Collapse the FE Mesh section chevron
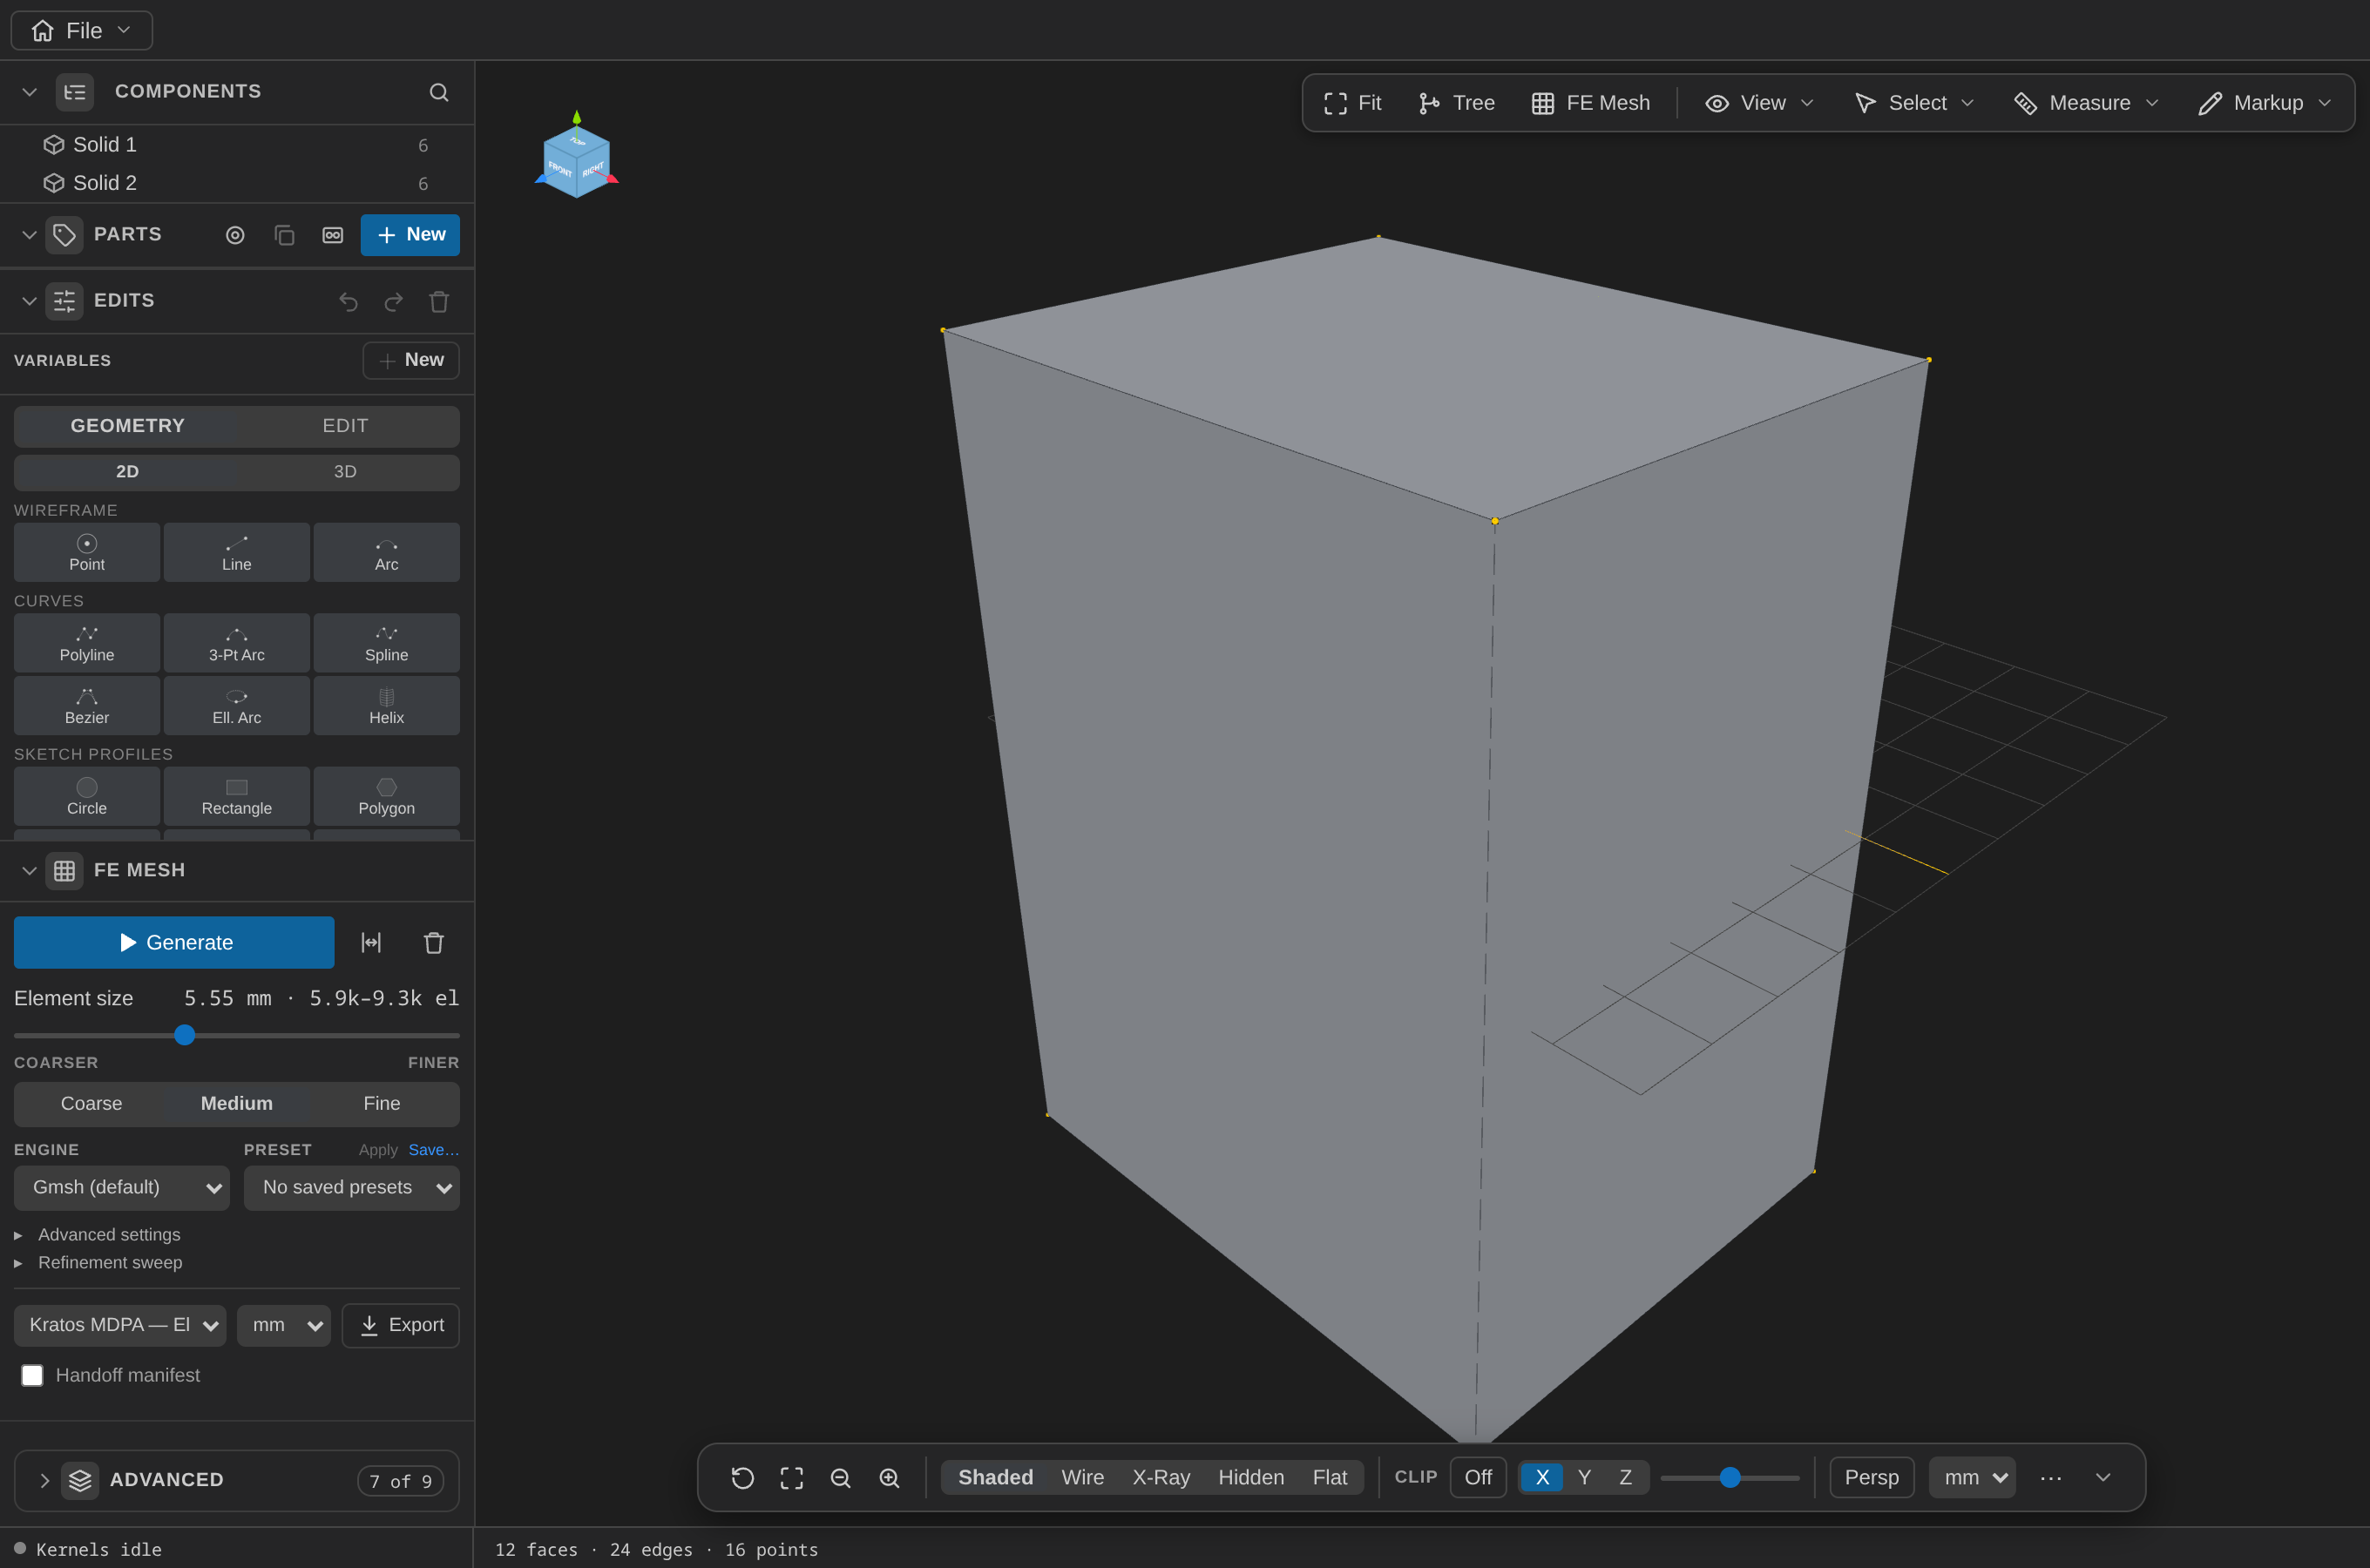 (x=30, y=871)
